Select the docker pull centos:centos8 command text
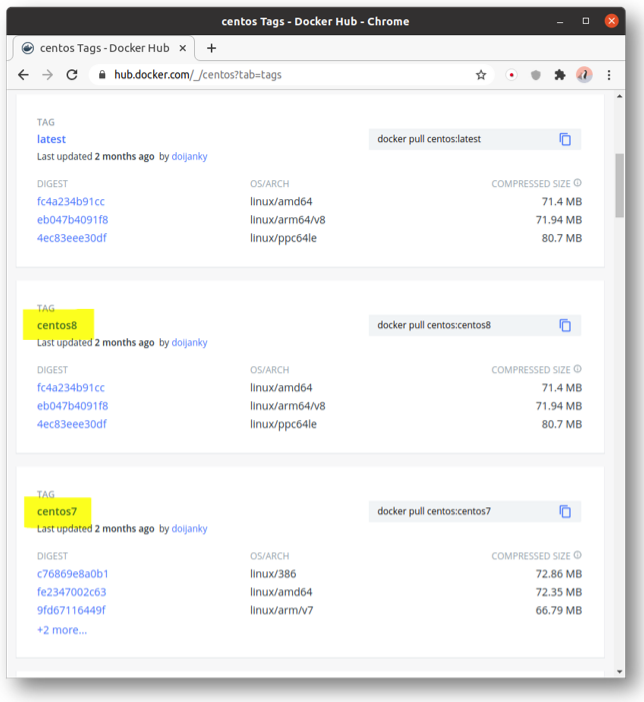Image resolution: width=644 pixels, height=702 pixels. tap(434, 325)
